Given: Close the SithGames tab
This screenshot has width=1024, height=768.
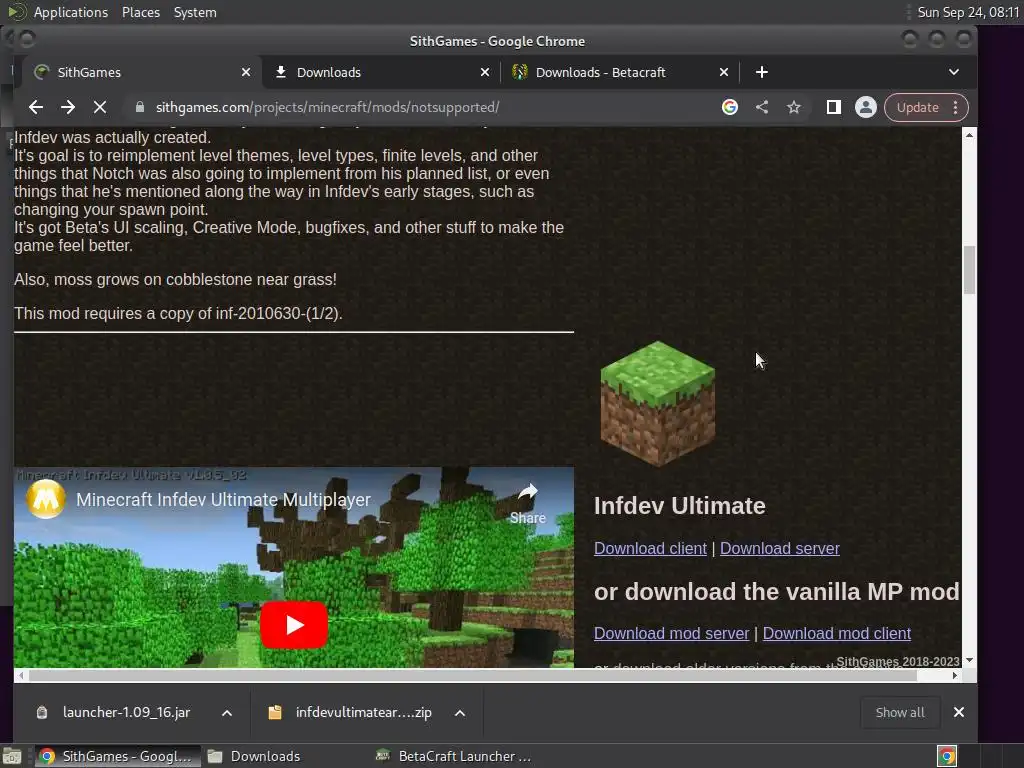Looking at the screenshot, I should [246, 72].
